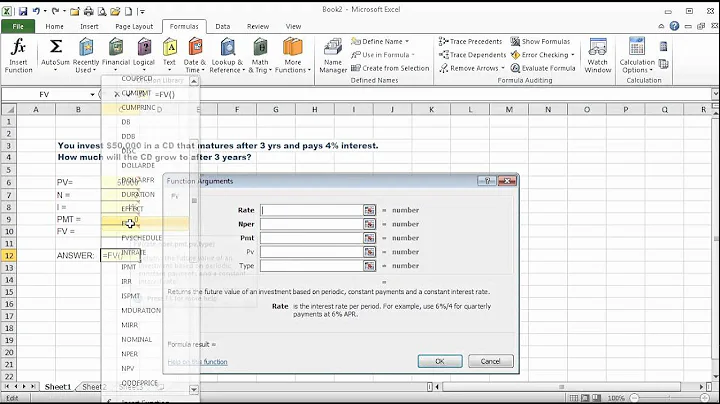Screen dimensions: 720x404
Task: Select the Sheet1 worksheet tab
Action: tap(58, 387)
